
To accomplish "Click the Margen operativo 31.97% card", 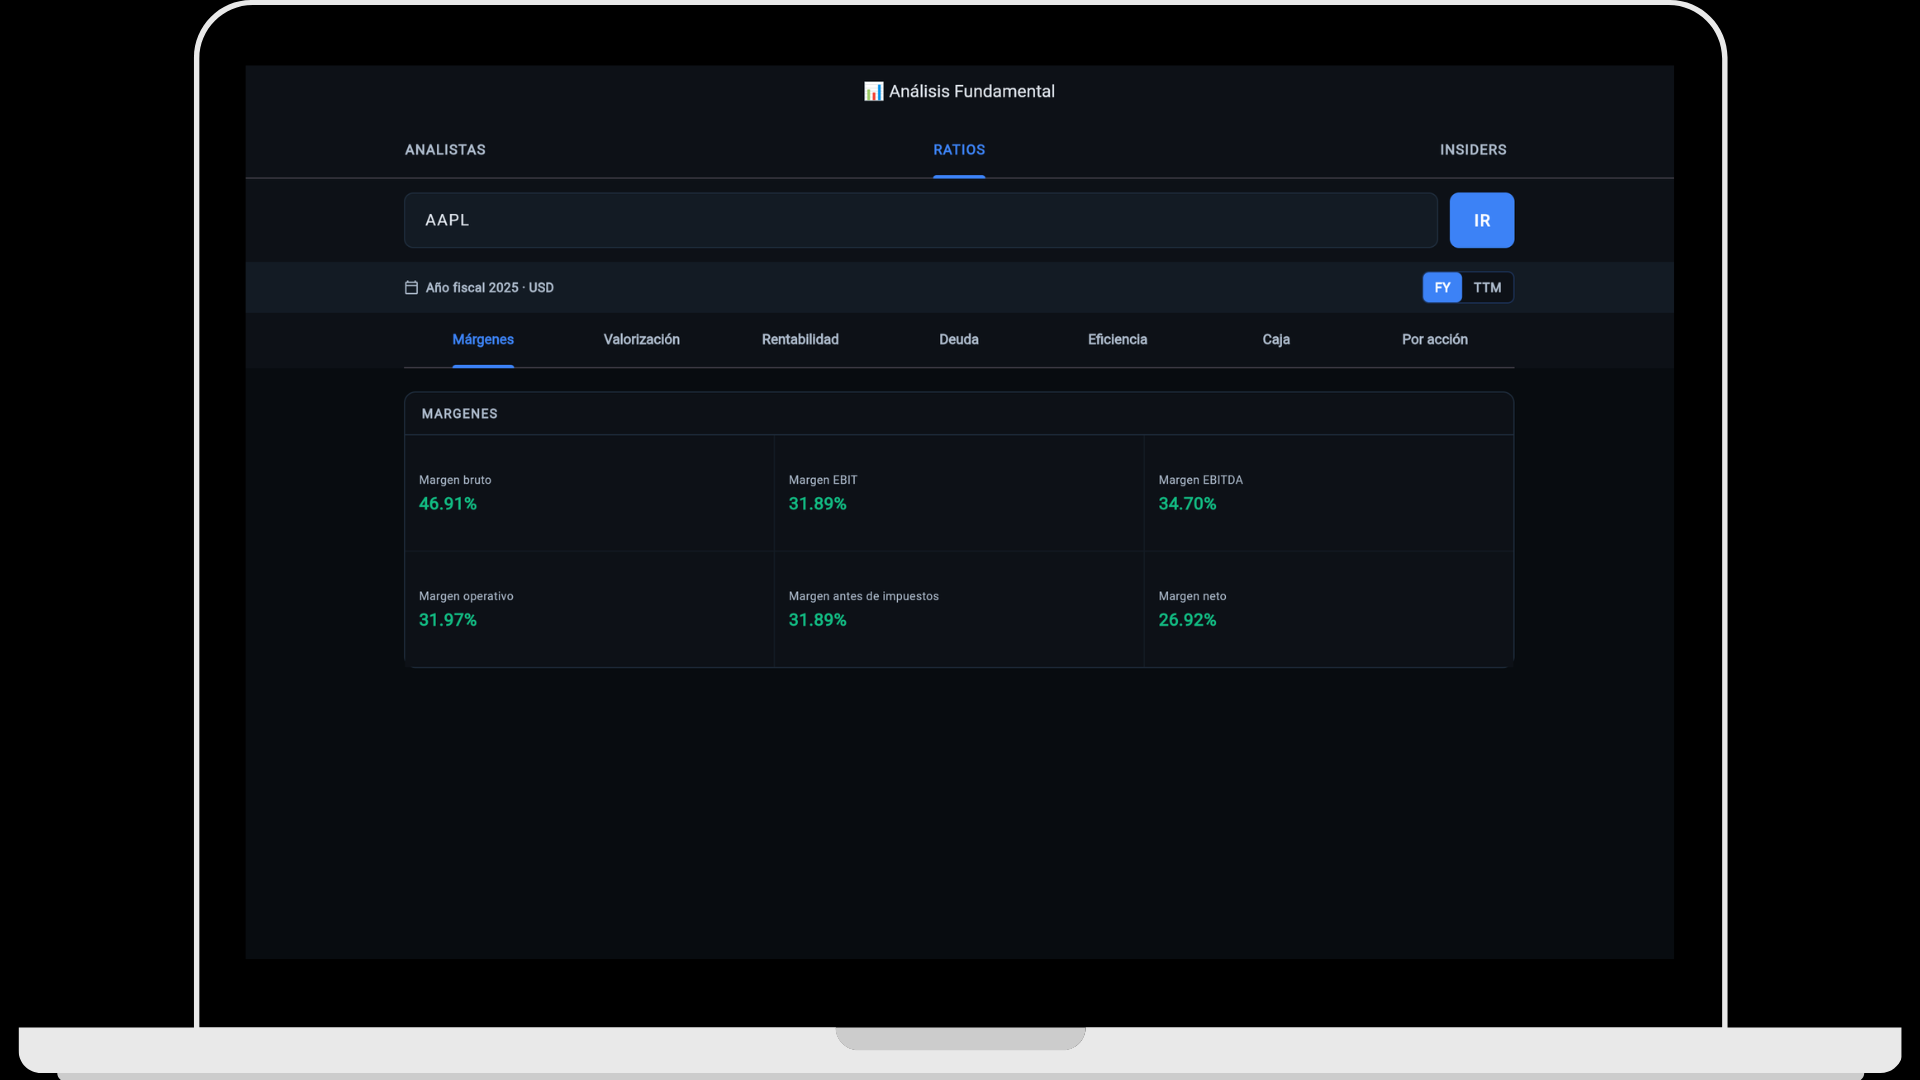I will pyautogui.click(x=589, y=609).
